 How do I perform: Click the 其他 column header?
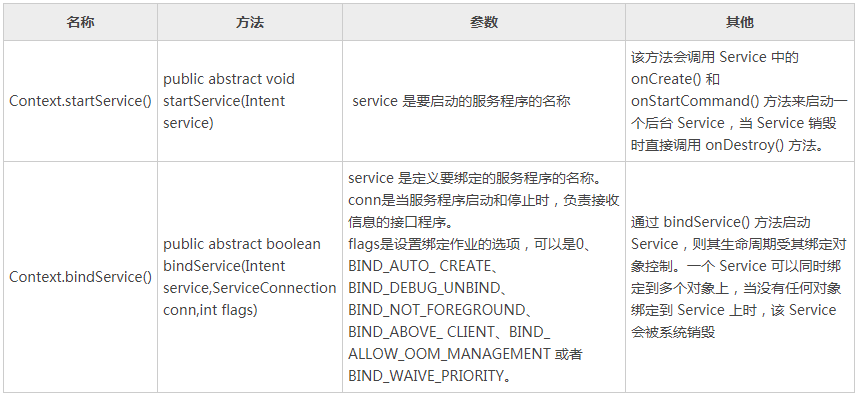[740, 23]
